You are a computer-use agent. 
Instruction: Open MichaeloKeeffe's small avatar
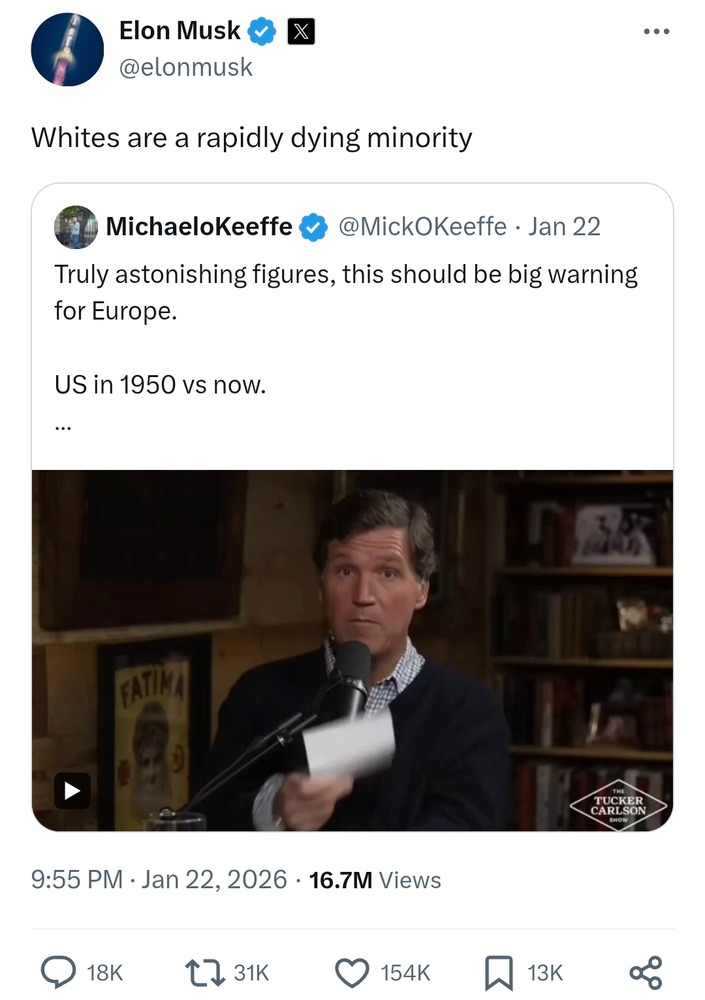[x=75, y=227]
